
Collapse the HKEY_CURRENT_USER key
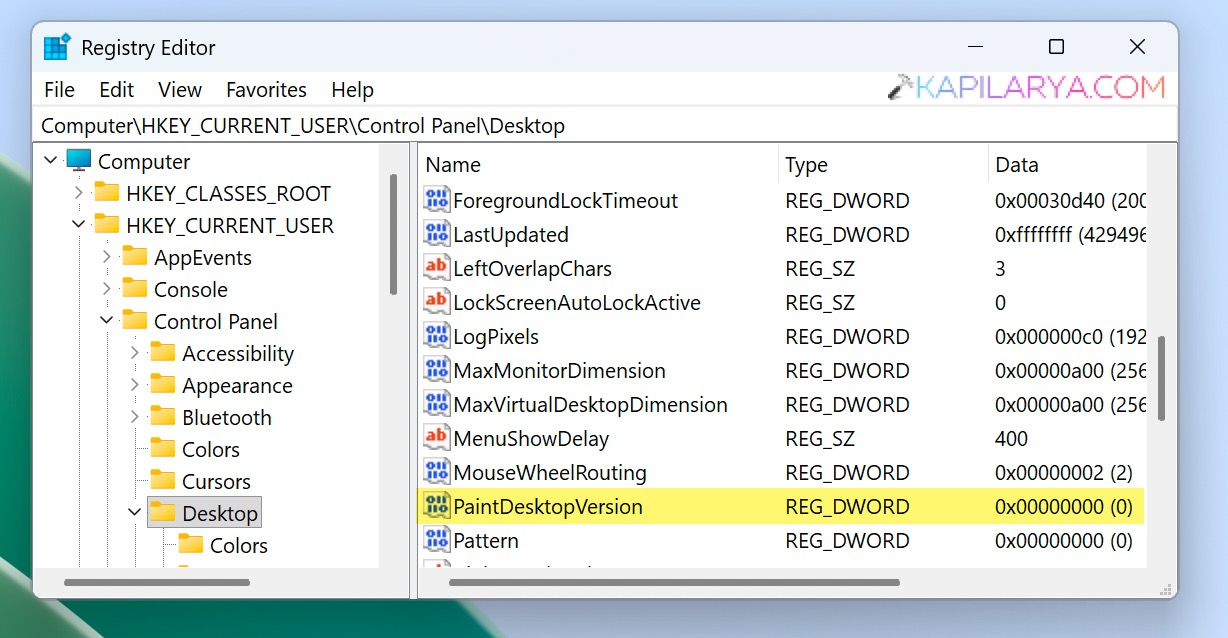coord(78,225)
